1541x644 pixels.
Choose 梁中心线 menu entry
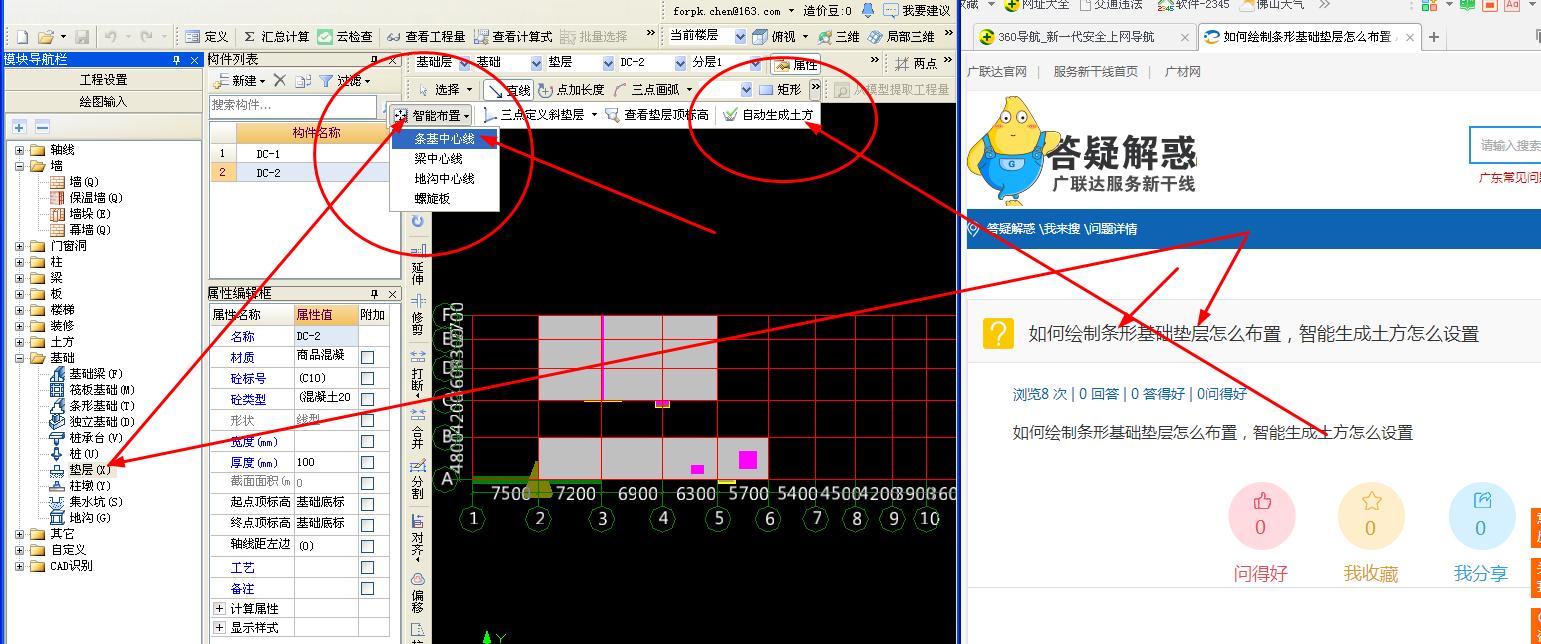(x=444, y=159)
